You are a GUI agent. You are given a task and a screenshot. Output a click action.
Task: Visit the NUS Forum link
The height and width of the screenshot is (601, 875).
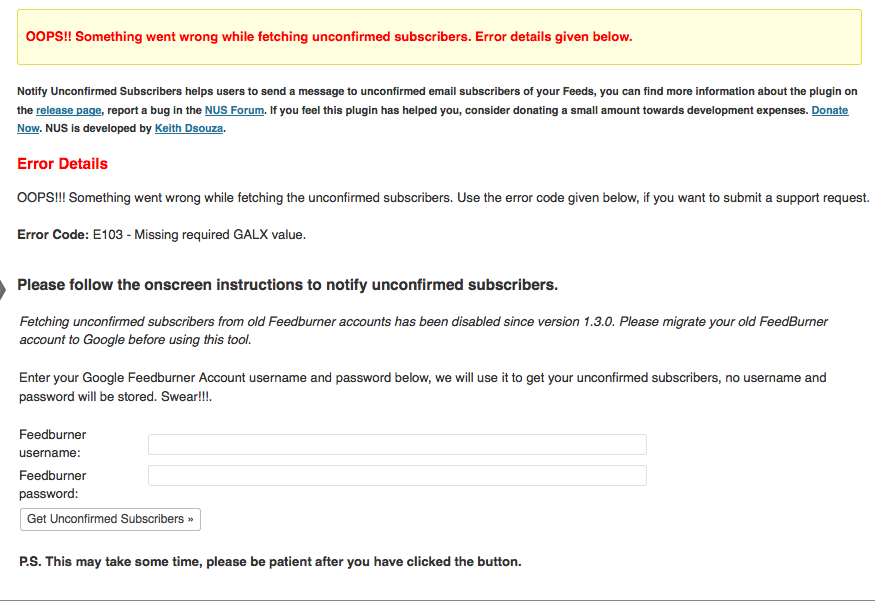234,110
